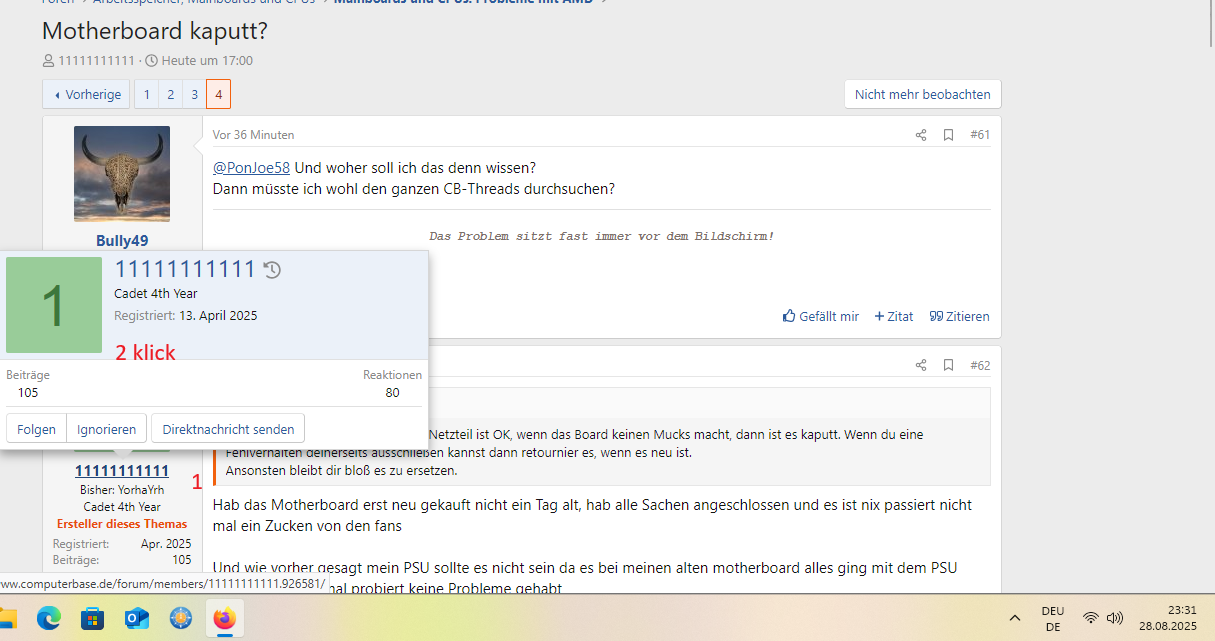The image size is (1215, 641).
Task: Click 'Motherboard kaputt?' thread title
Action: (x=155, y=31)
